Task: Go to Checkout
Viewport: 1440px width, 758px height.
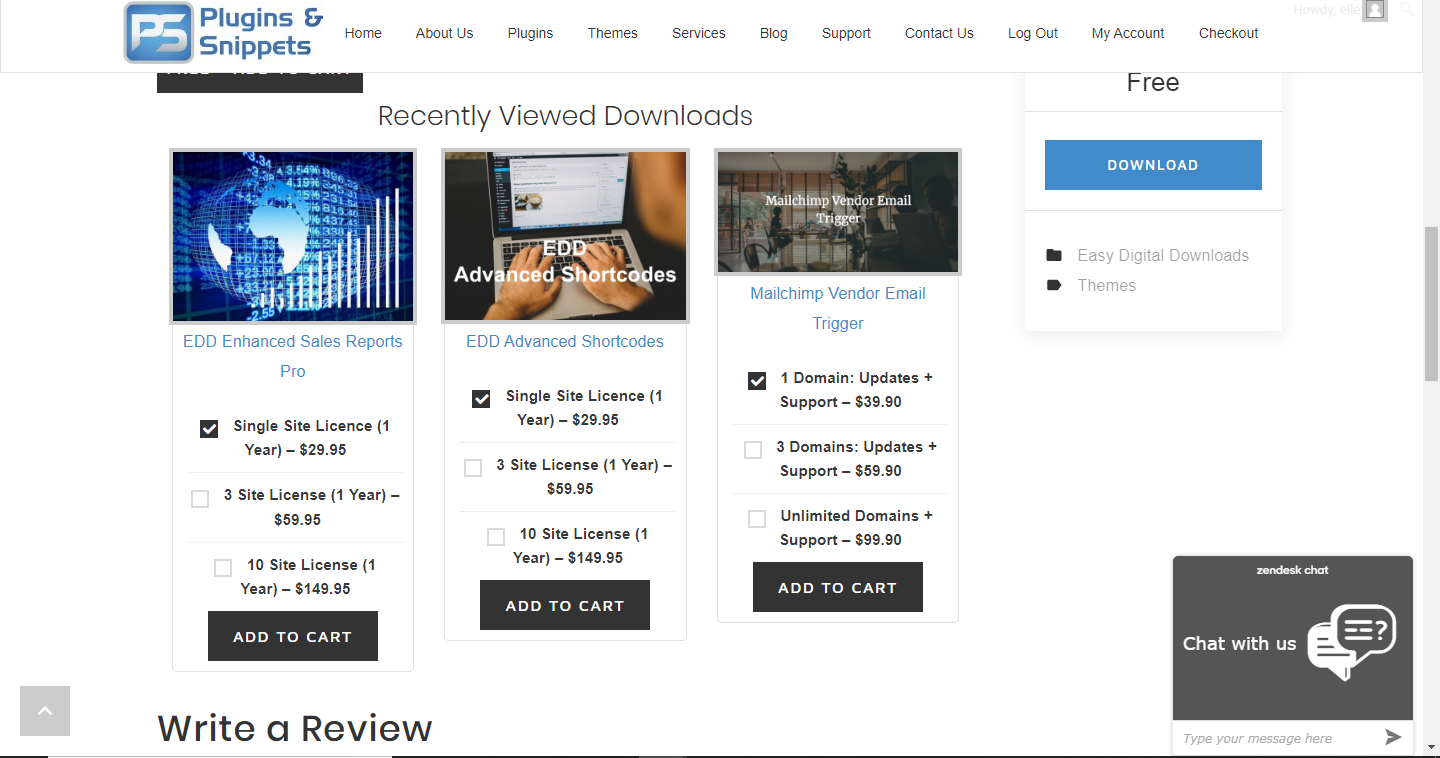Action: coord(1229,33)
